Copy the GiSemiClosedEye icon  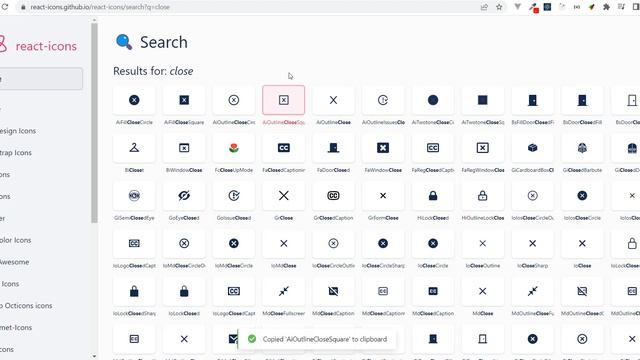coord(134,196)
